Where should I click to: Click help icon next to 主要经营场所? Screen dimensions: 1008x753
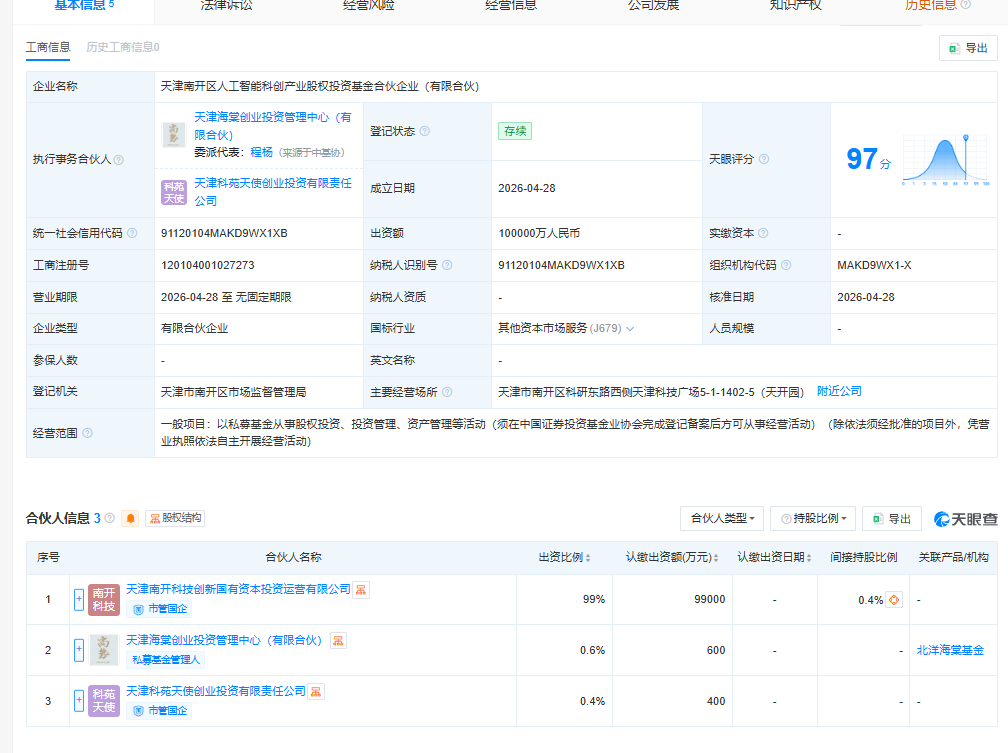pos(447,392)
